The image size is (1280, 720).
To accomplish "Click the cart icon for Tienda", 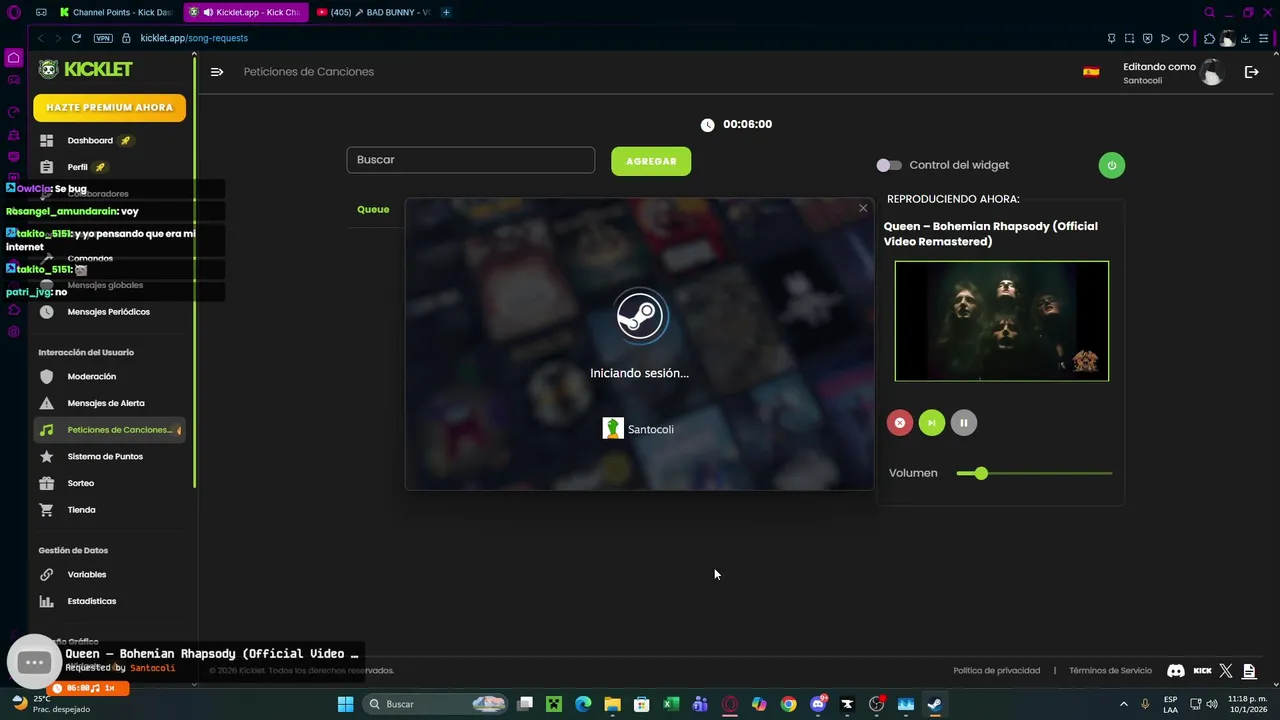I will coord(46,510).
